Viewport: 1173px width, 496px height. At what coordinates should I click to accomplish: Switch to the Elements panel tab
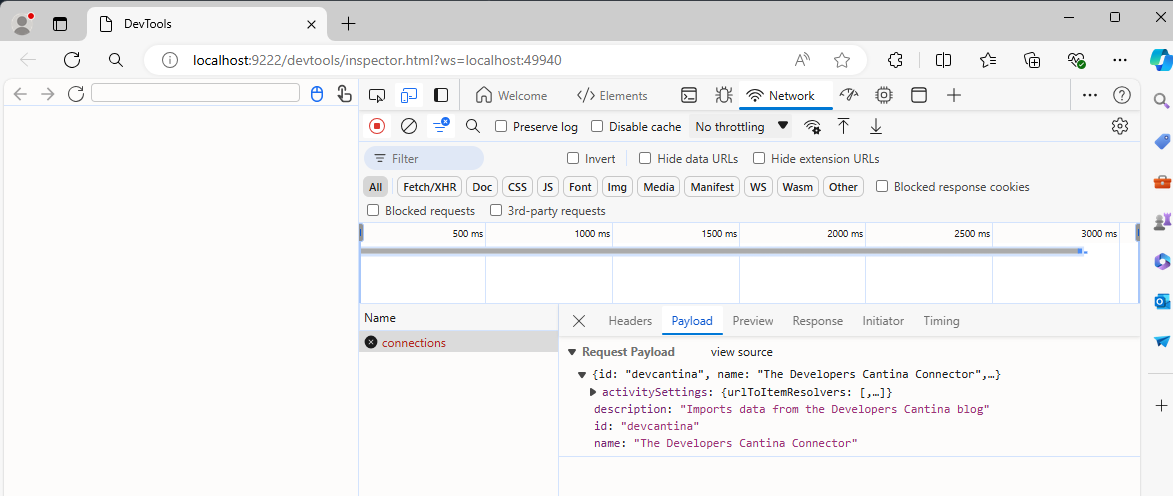click(x=612, y=95)
